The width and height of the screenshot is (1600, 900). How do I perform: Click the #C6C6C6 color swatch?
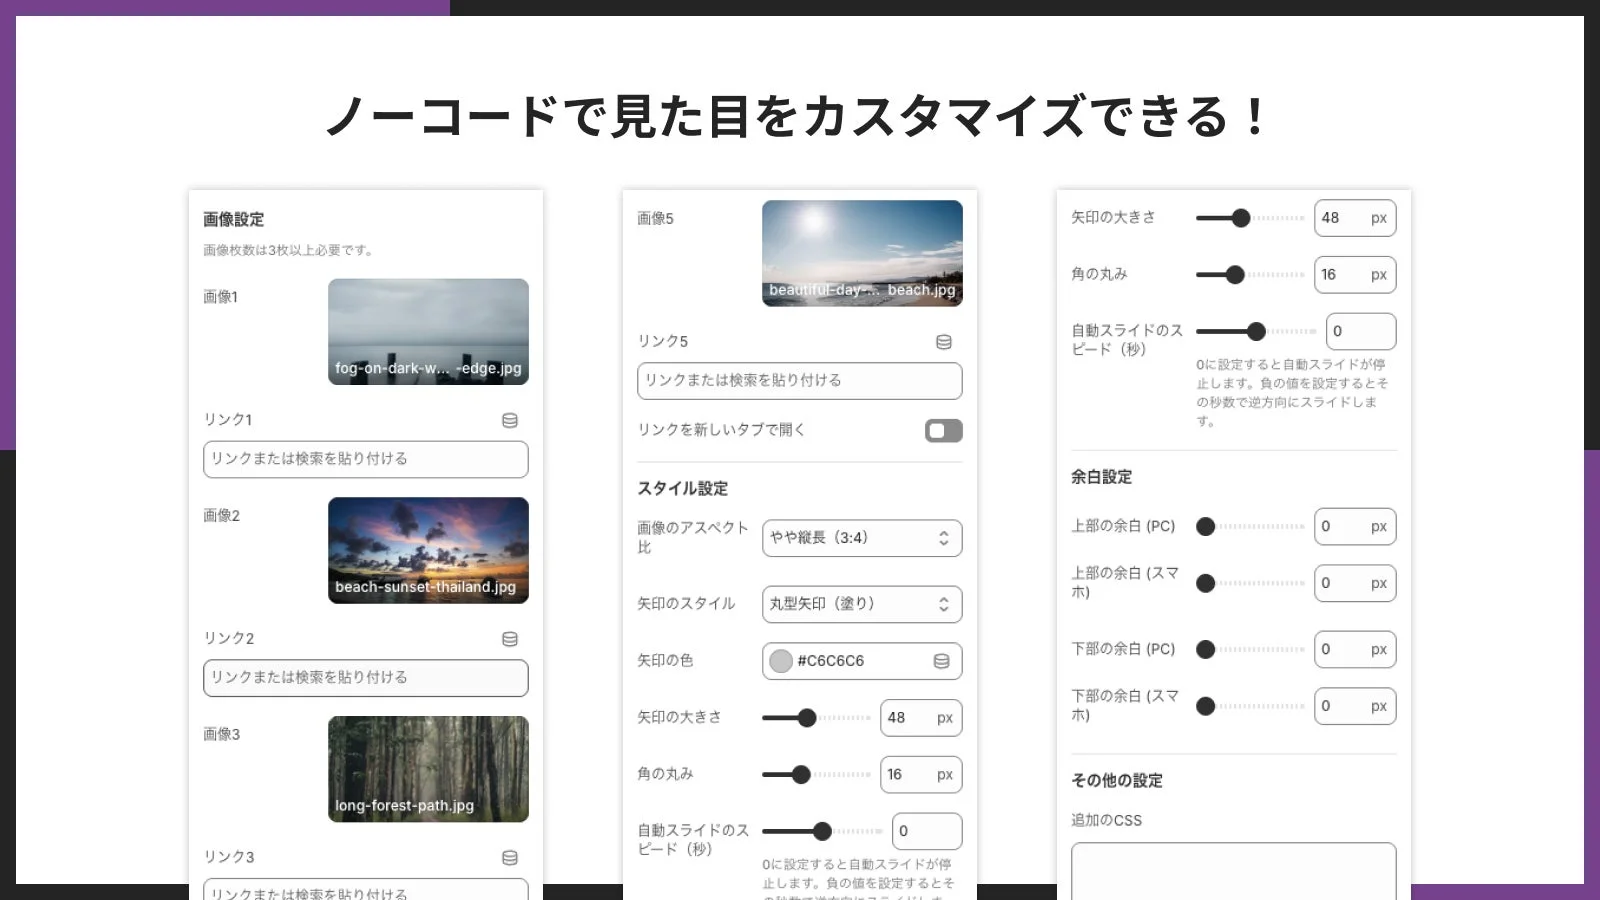click(x=780, y=660)
